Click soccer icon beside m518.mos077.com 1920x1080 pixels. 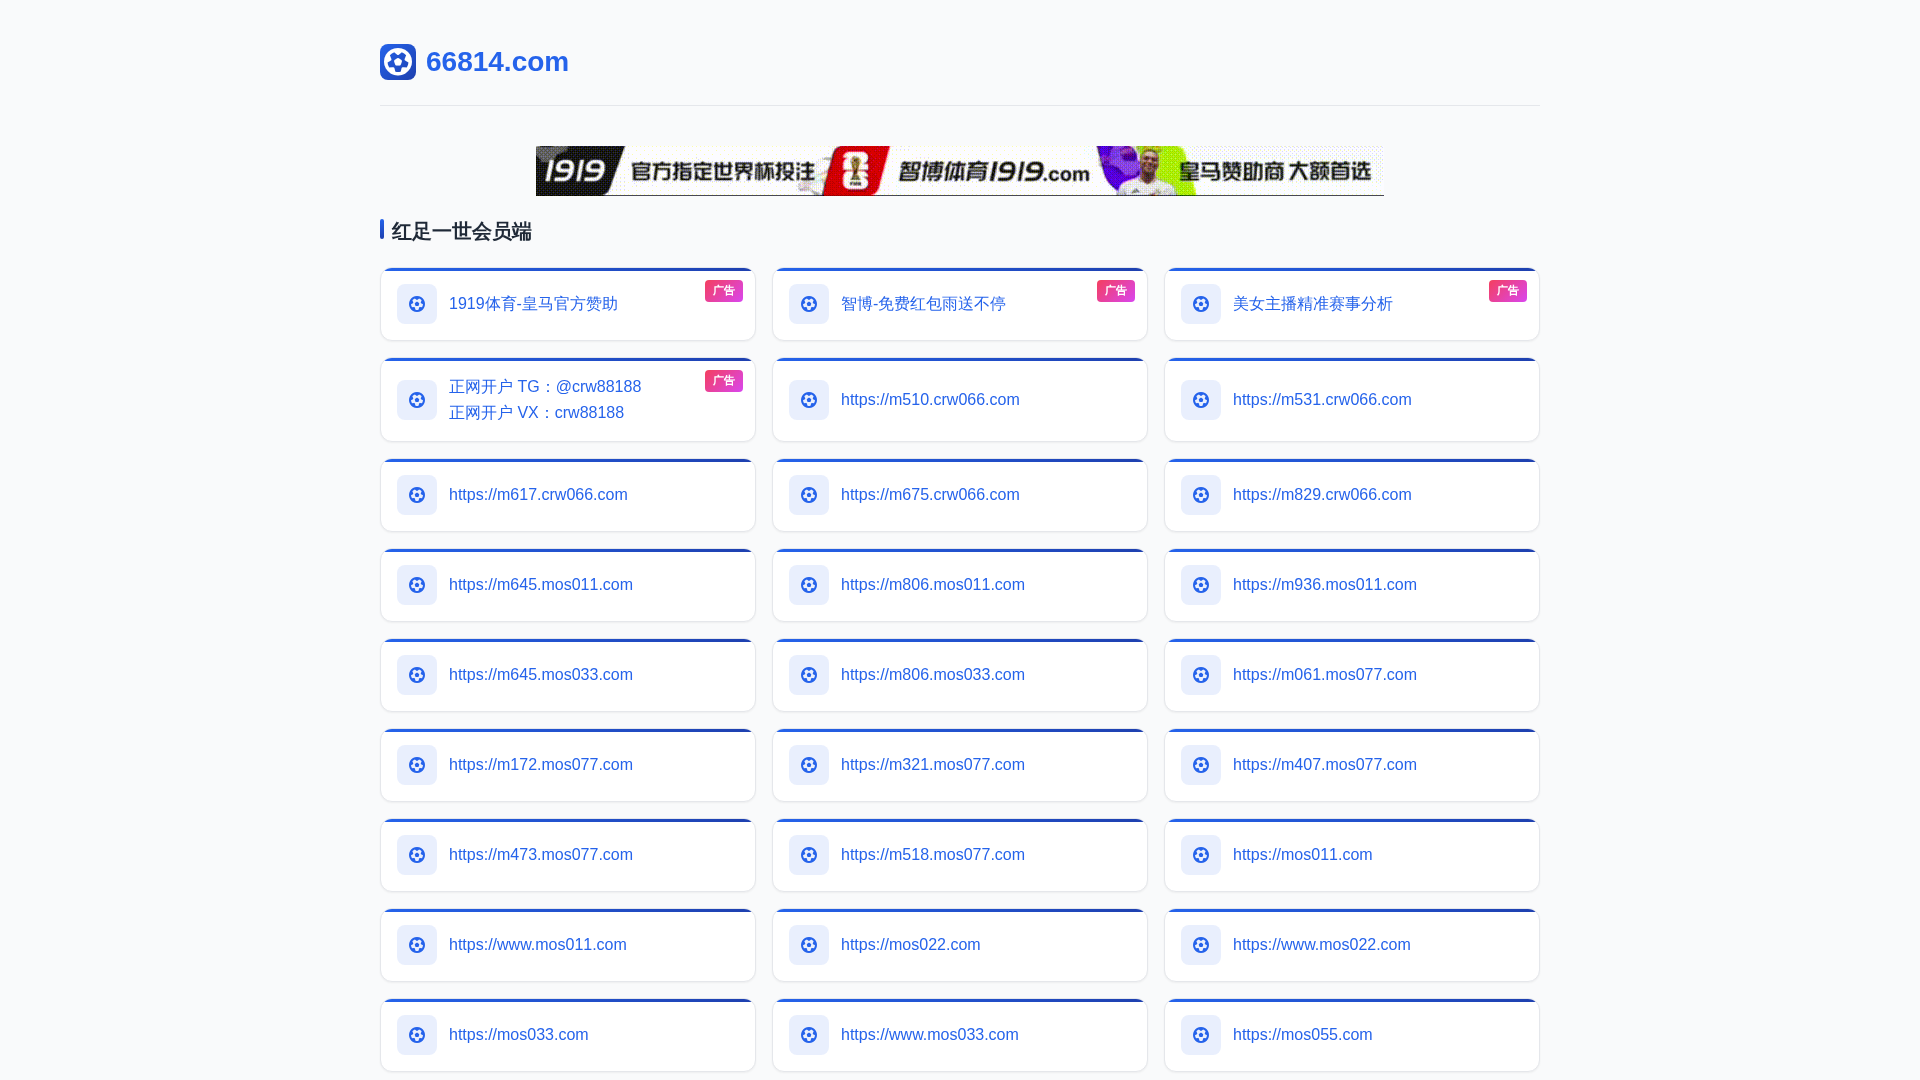[x=809, y=855]
